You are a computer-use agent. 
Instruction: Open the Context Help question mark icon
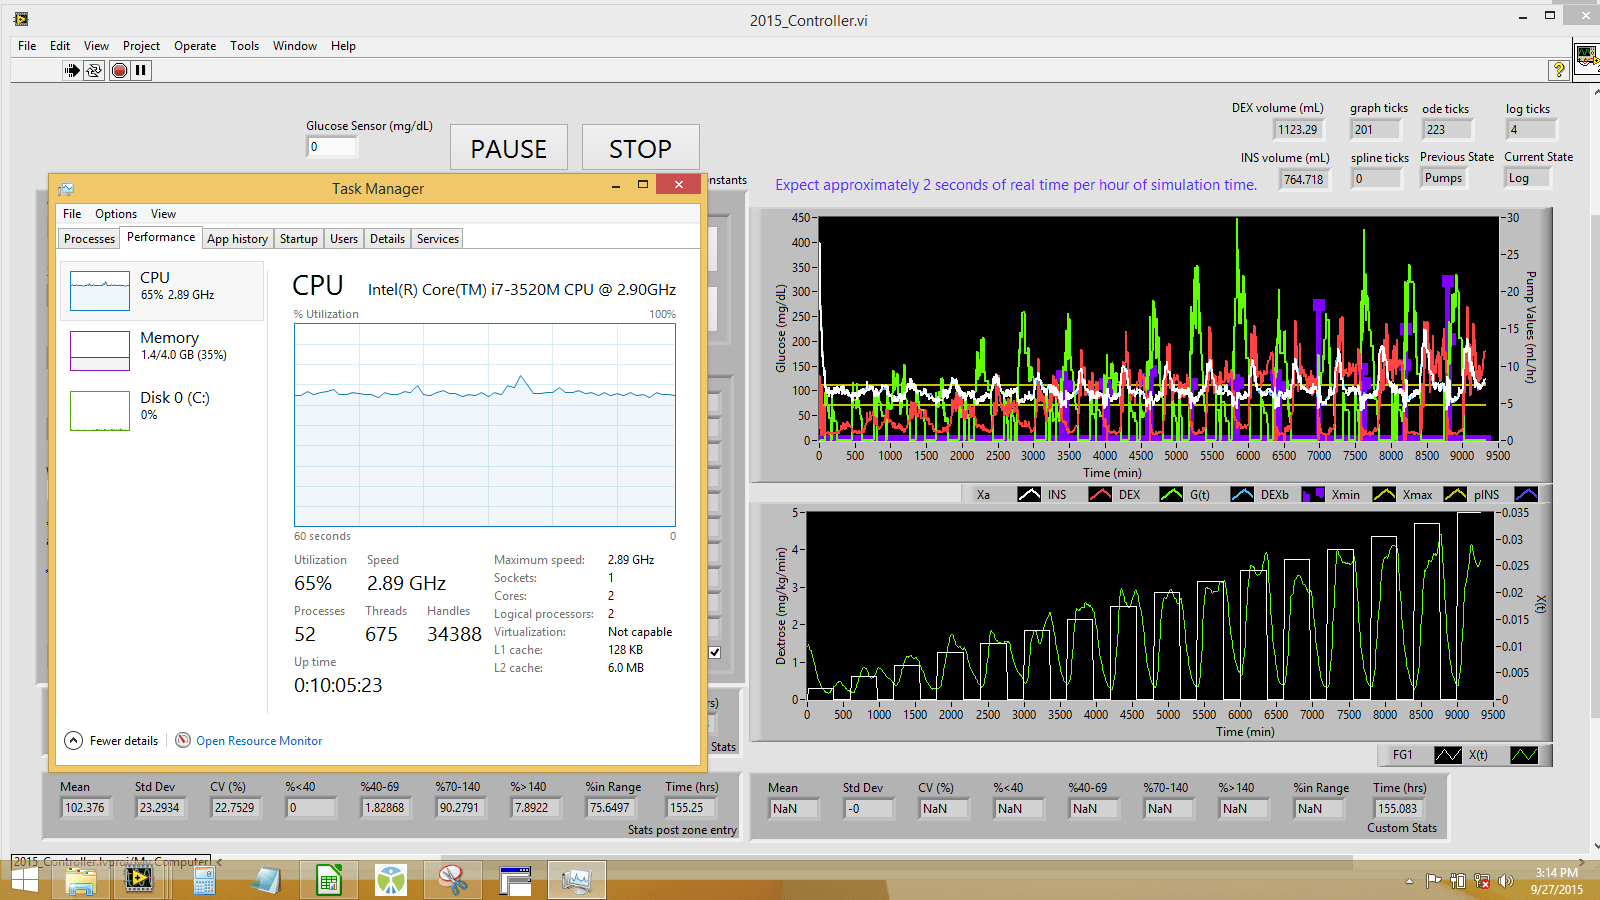point(1558,69)
